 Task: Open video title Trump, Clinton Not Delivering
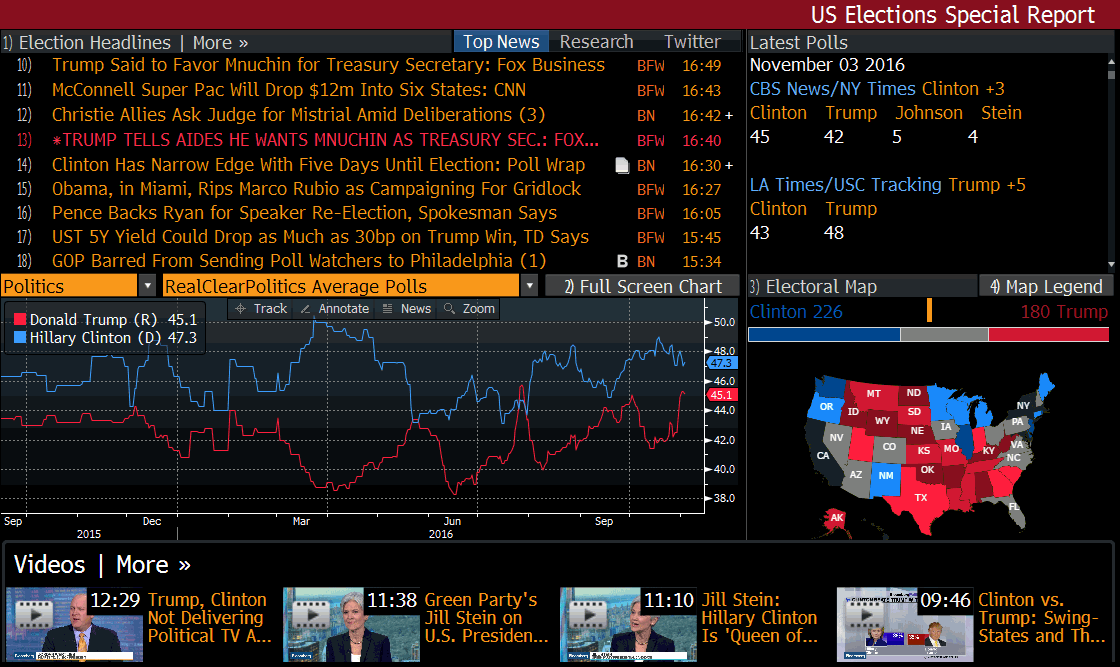tap(209, 618)
